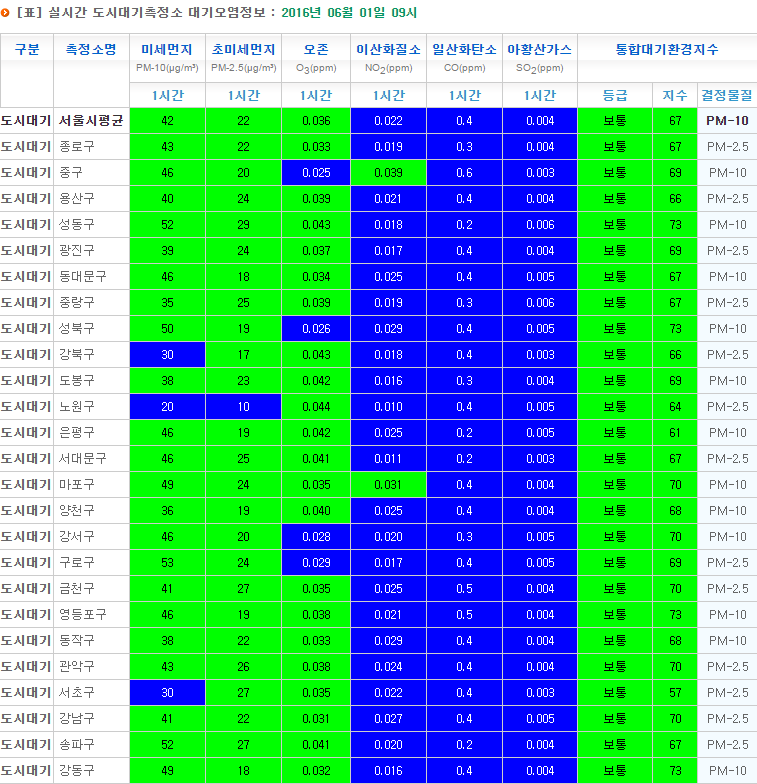Click the orange bullet icon beside the table title
This screenshot has height=784, width=757.
6,13
